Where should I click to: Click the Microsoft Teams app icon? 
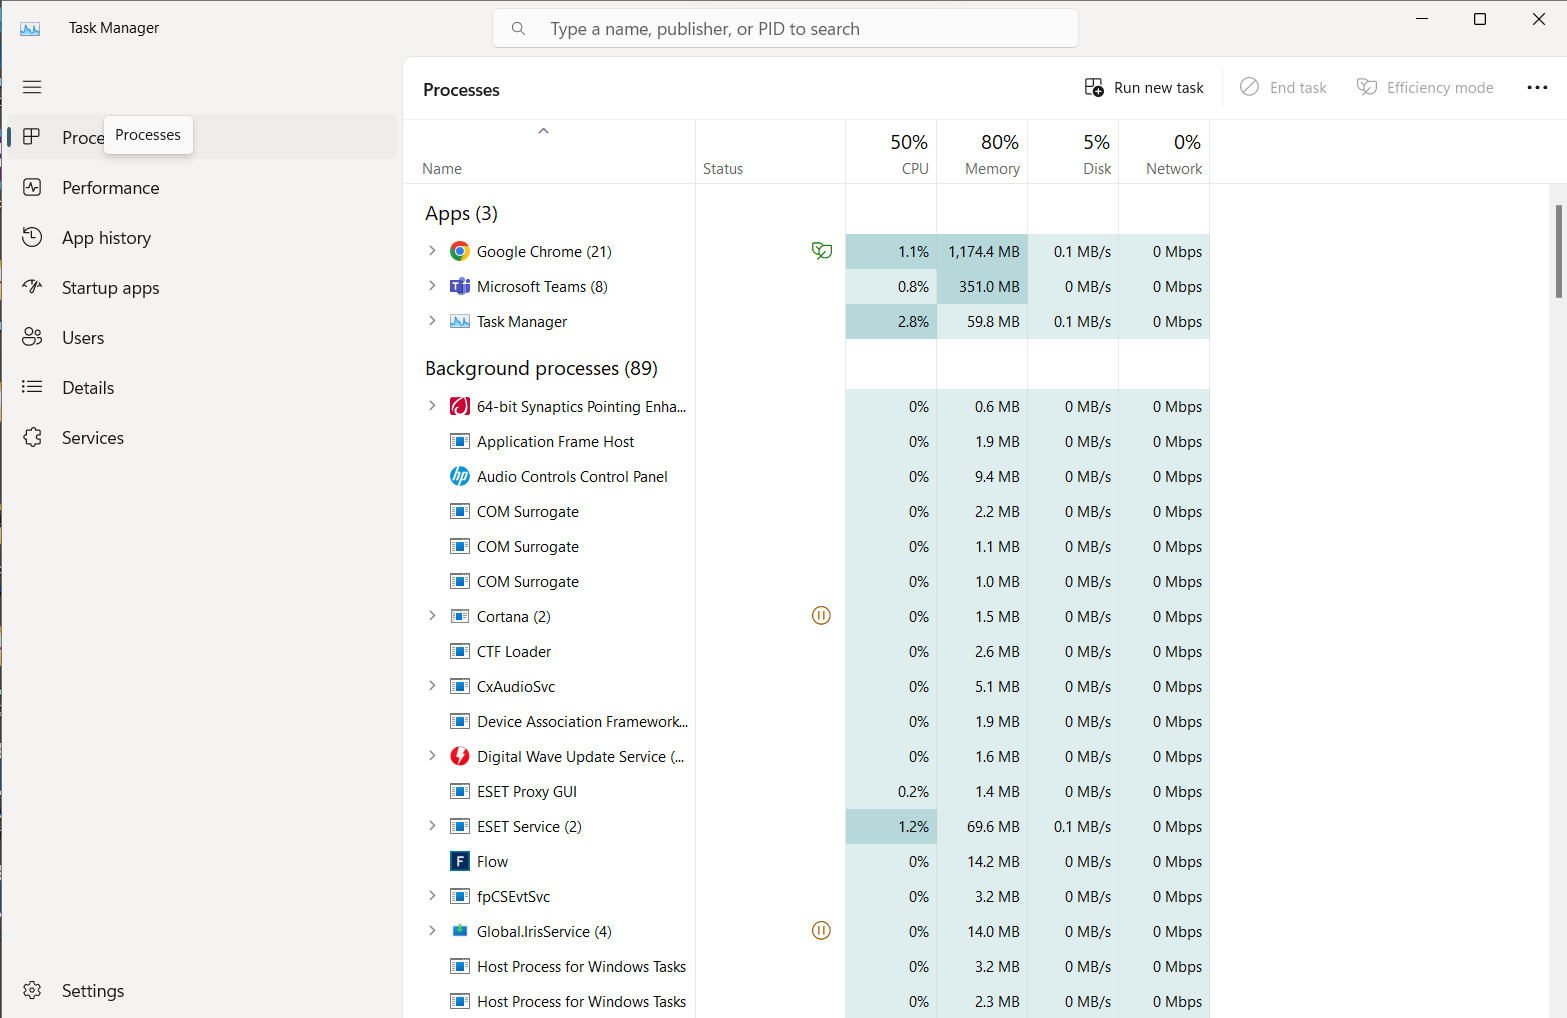[460, 286]
